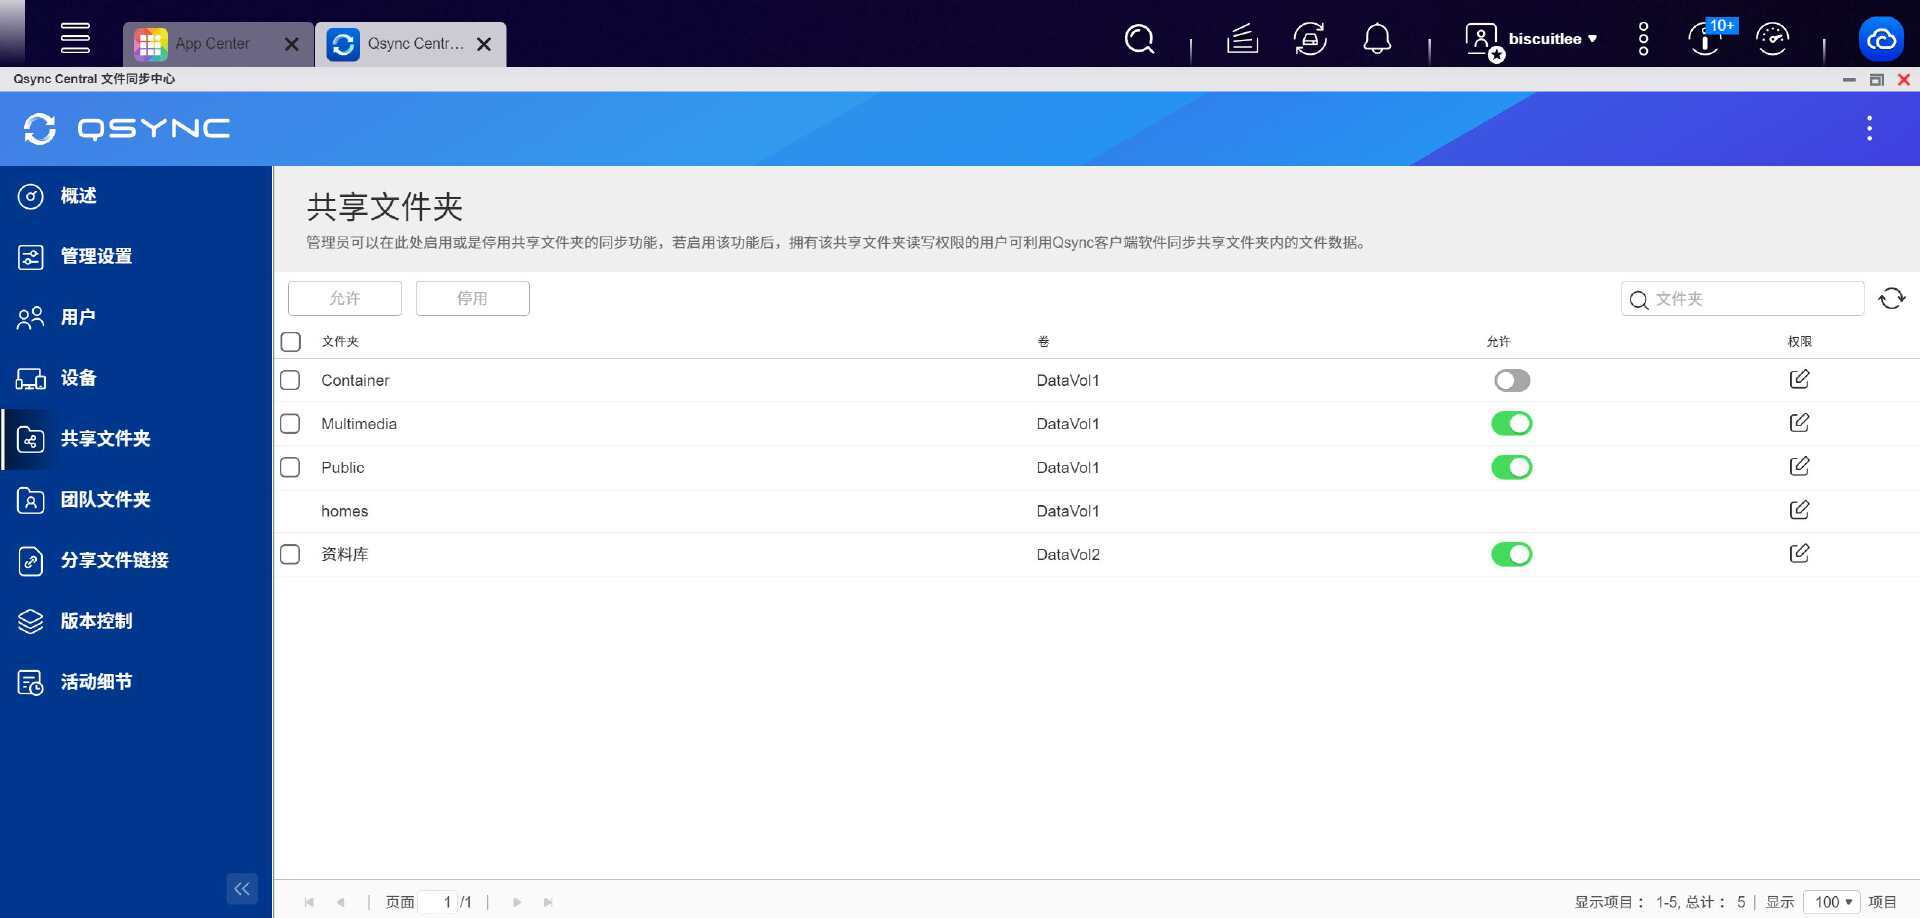
Task: Edit permissions for homes folder
Action: pos(1799,510)
